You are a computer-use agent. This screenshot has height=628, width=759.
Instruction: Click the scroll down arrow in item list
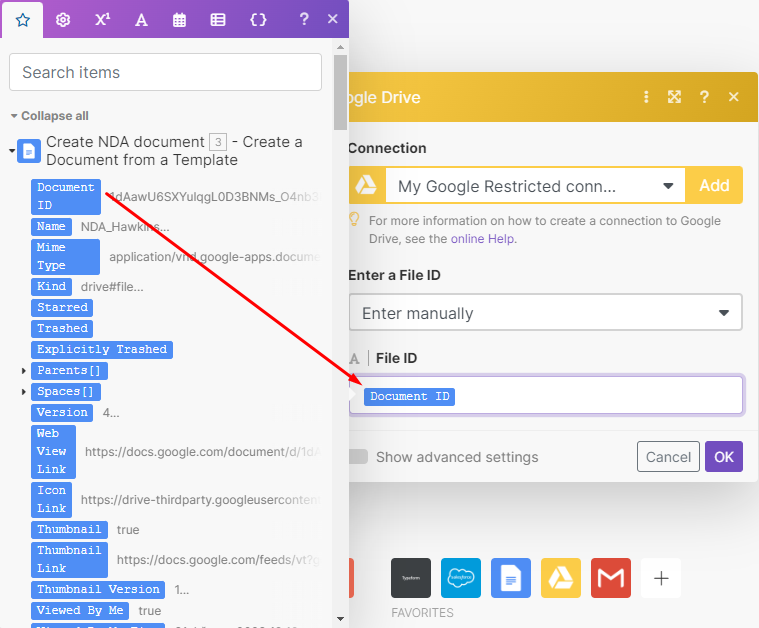[340, 619]
